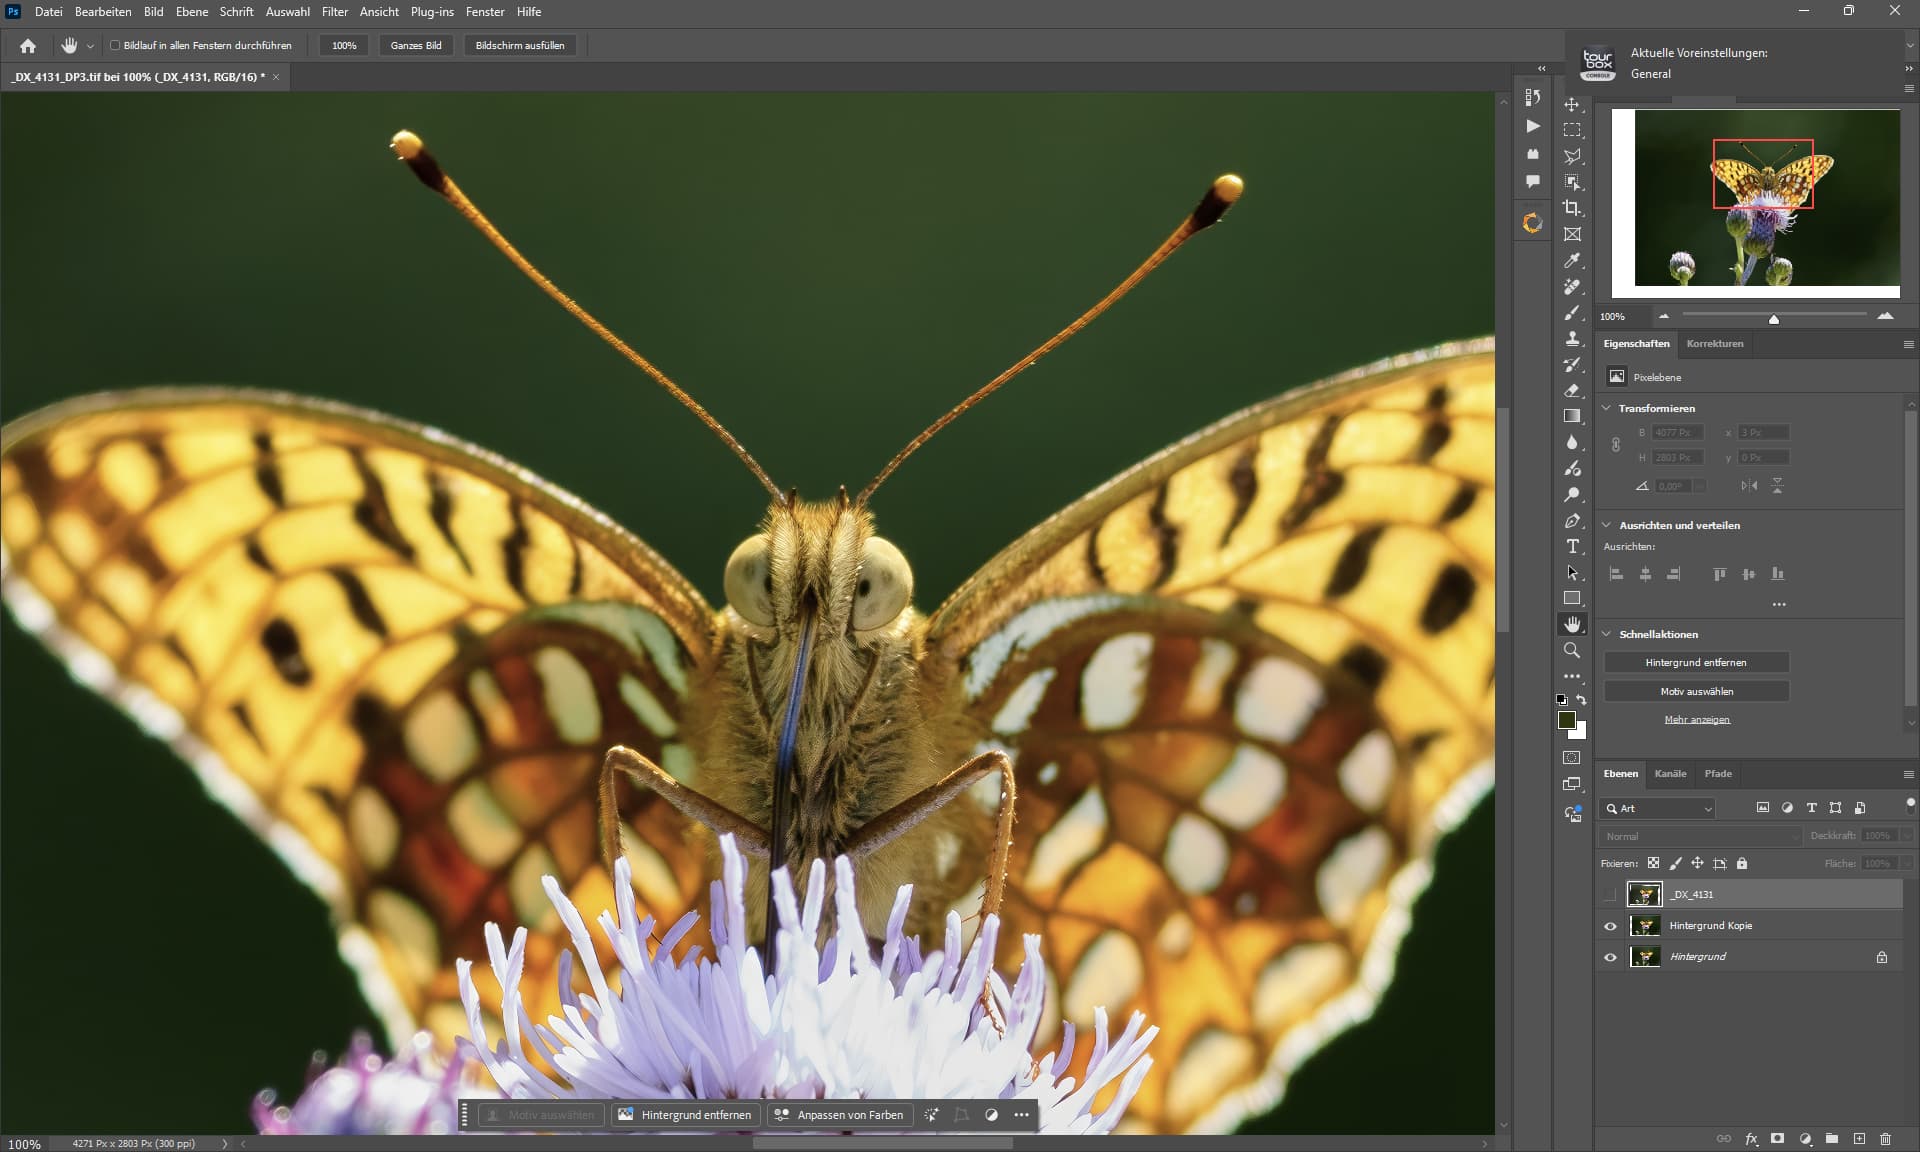1920x1152 pixels.
Task: Show the _DX_4131 layer
Action: (x=1610, y=895)
